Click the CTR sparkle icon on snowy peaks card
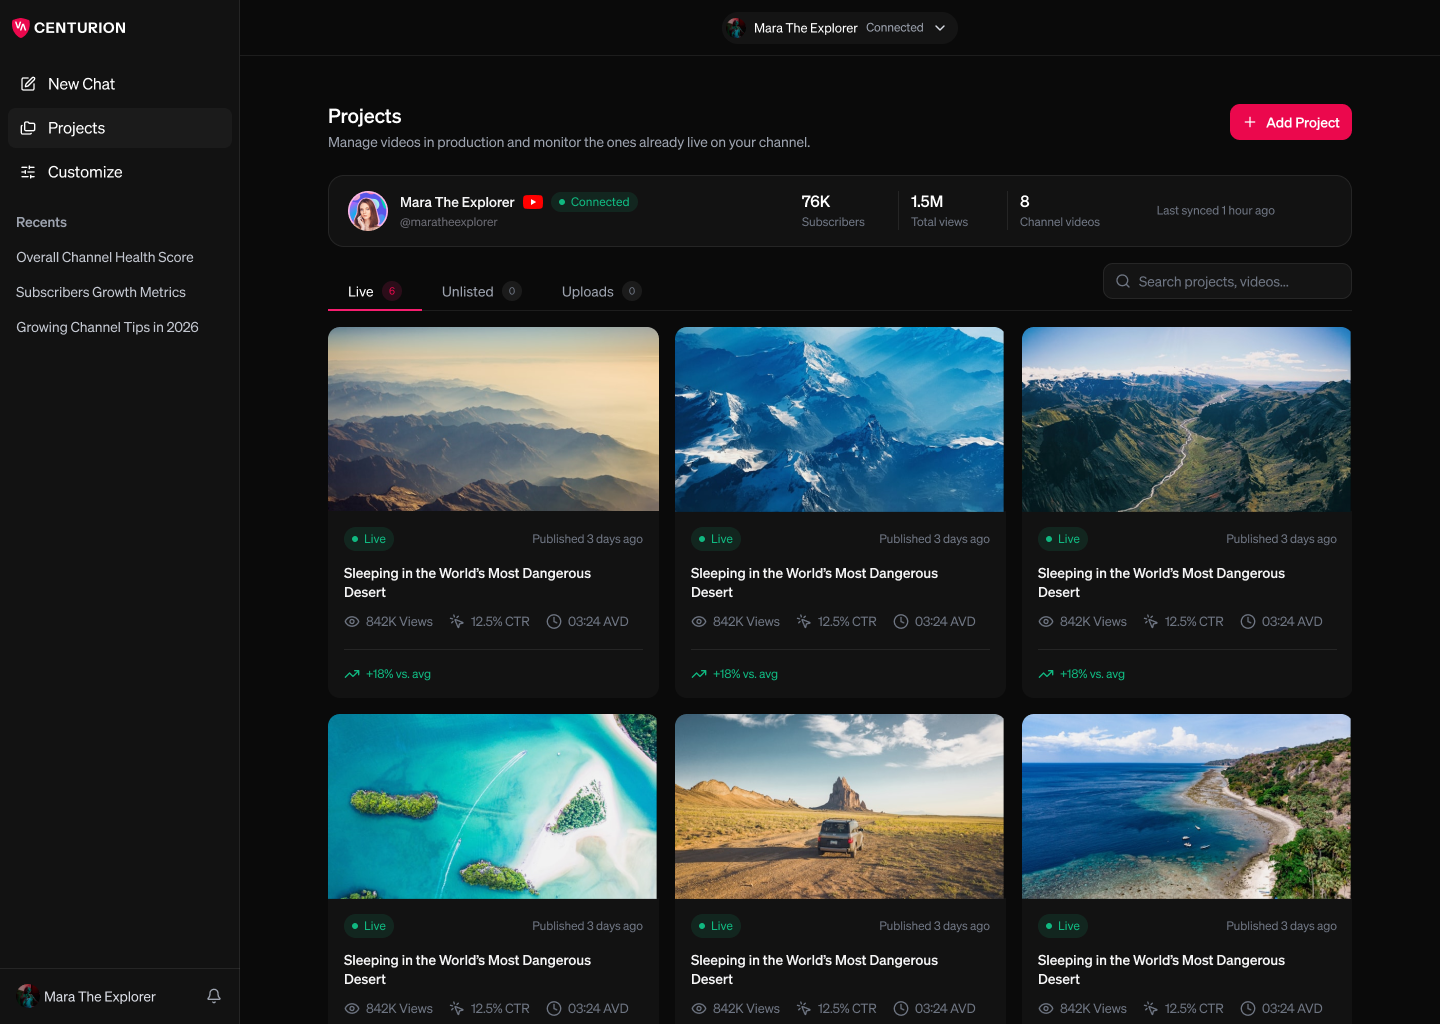Image resolution: width=1440 pixels, height=1024 pixels. (804, 621)
